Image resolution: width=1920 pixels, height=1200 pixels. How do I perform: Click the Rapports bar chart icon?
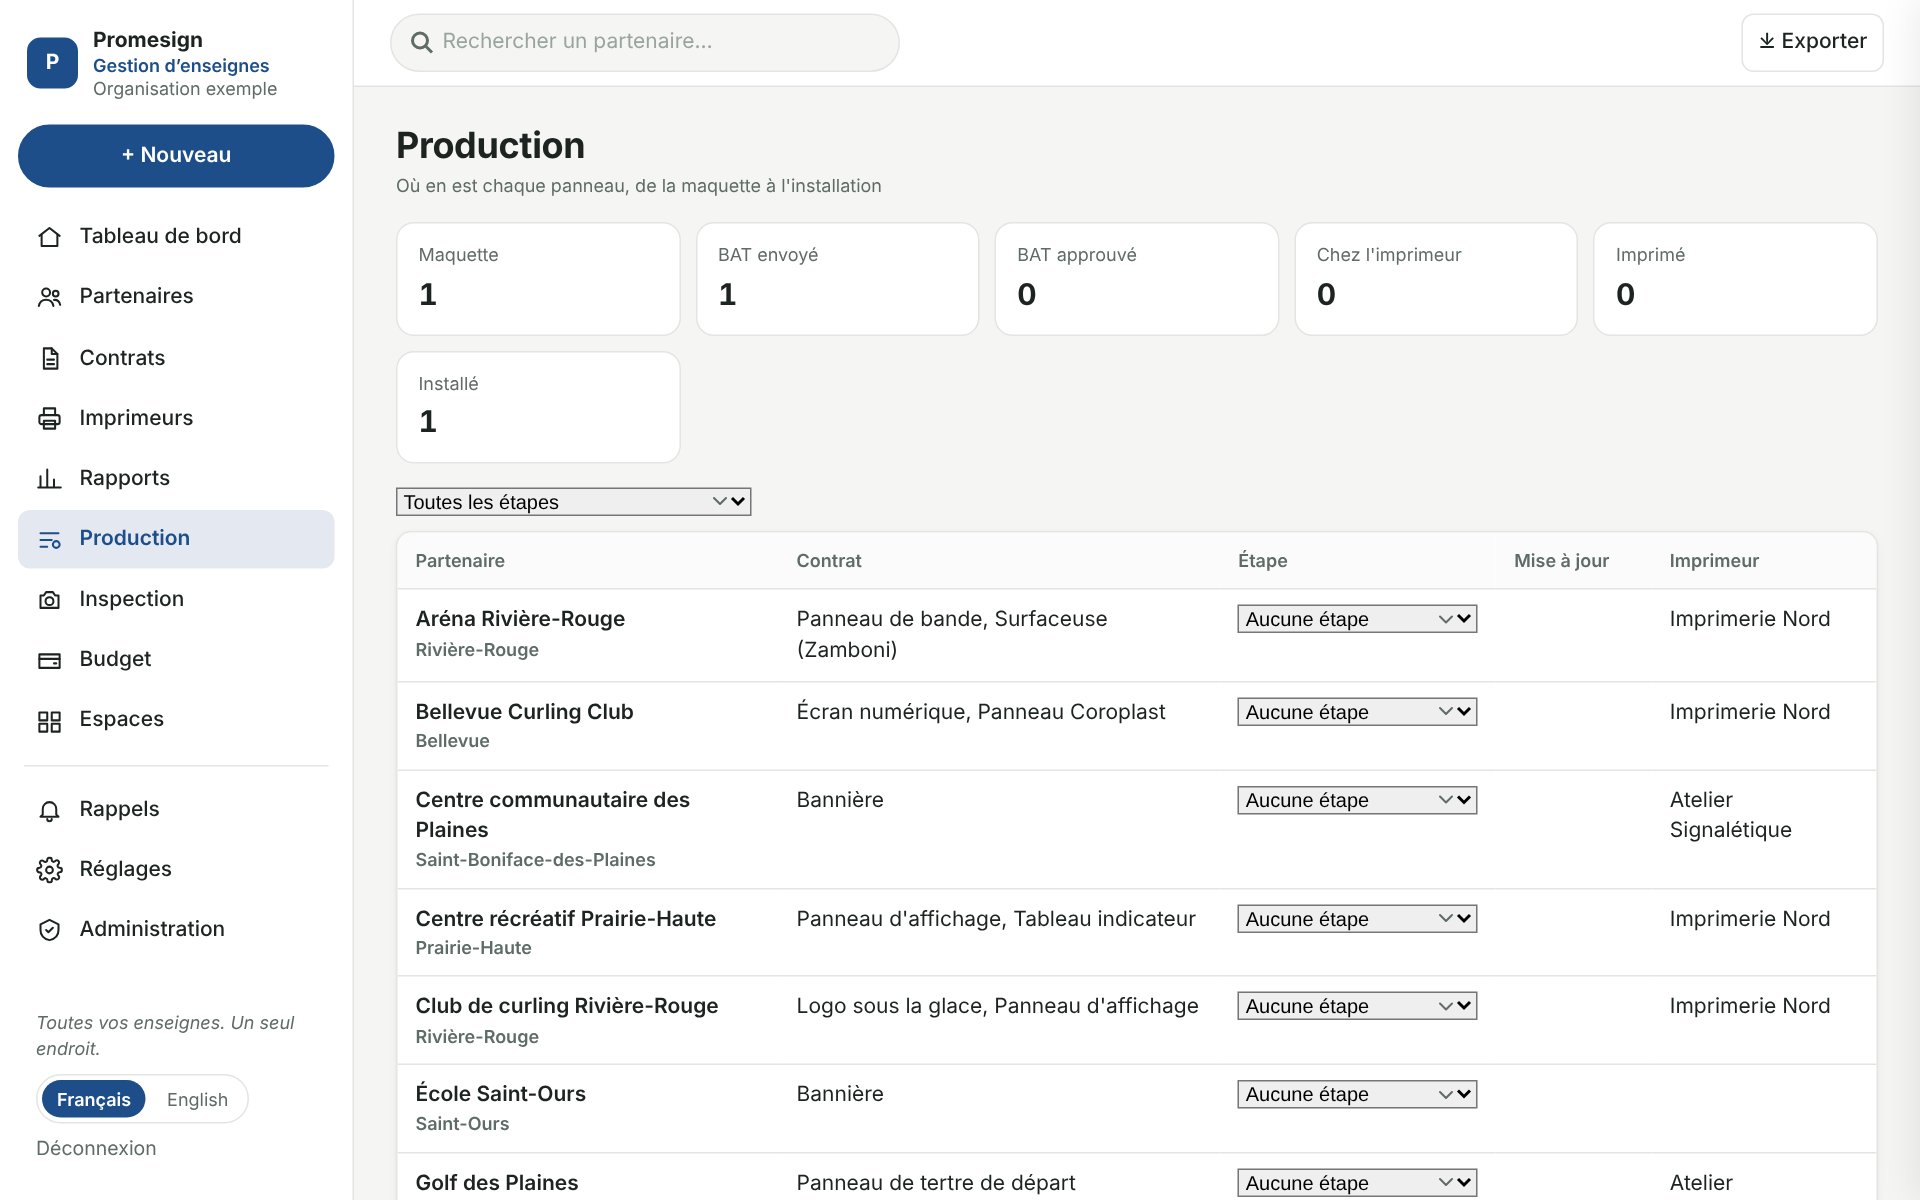coord(49,479)
